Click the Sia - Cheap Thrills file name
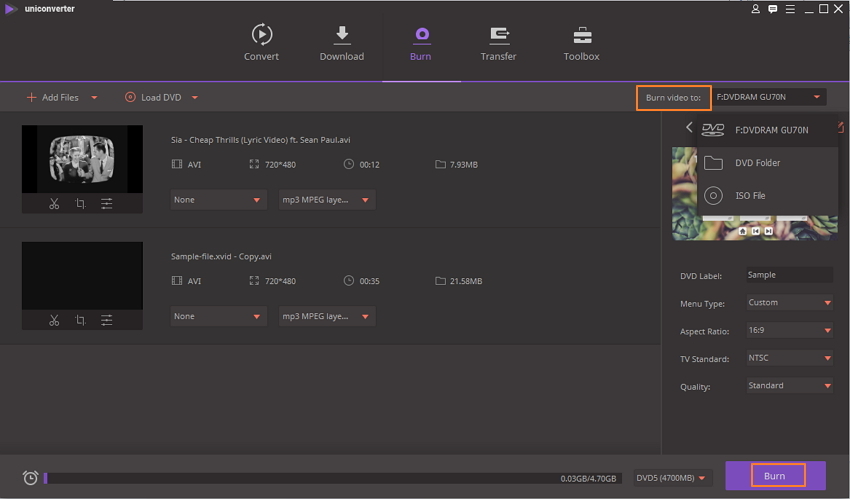 (261, 140)
